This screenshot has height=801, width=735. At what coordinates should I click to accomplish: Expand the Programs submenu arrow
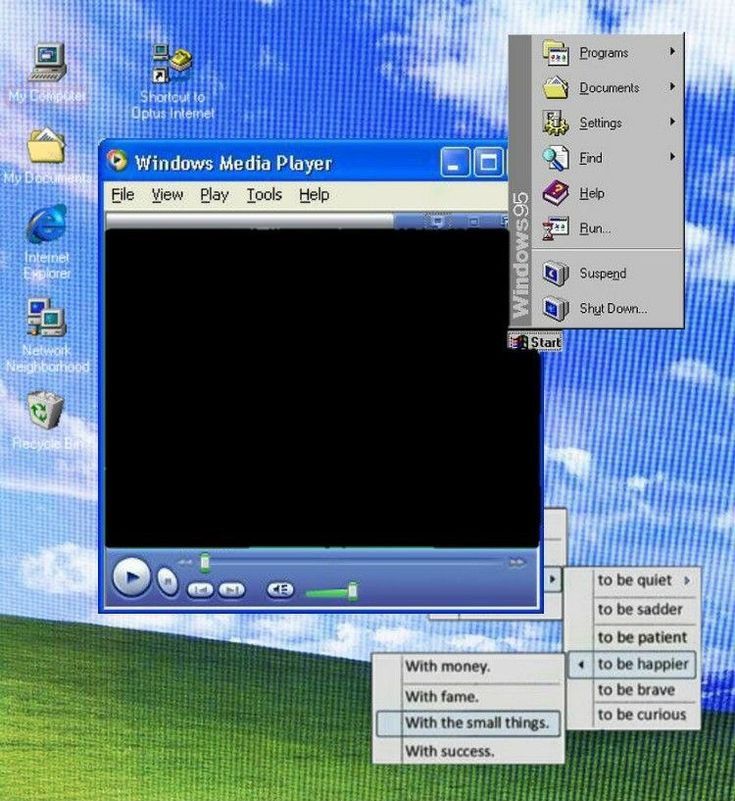tap(672, 51)
